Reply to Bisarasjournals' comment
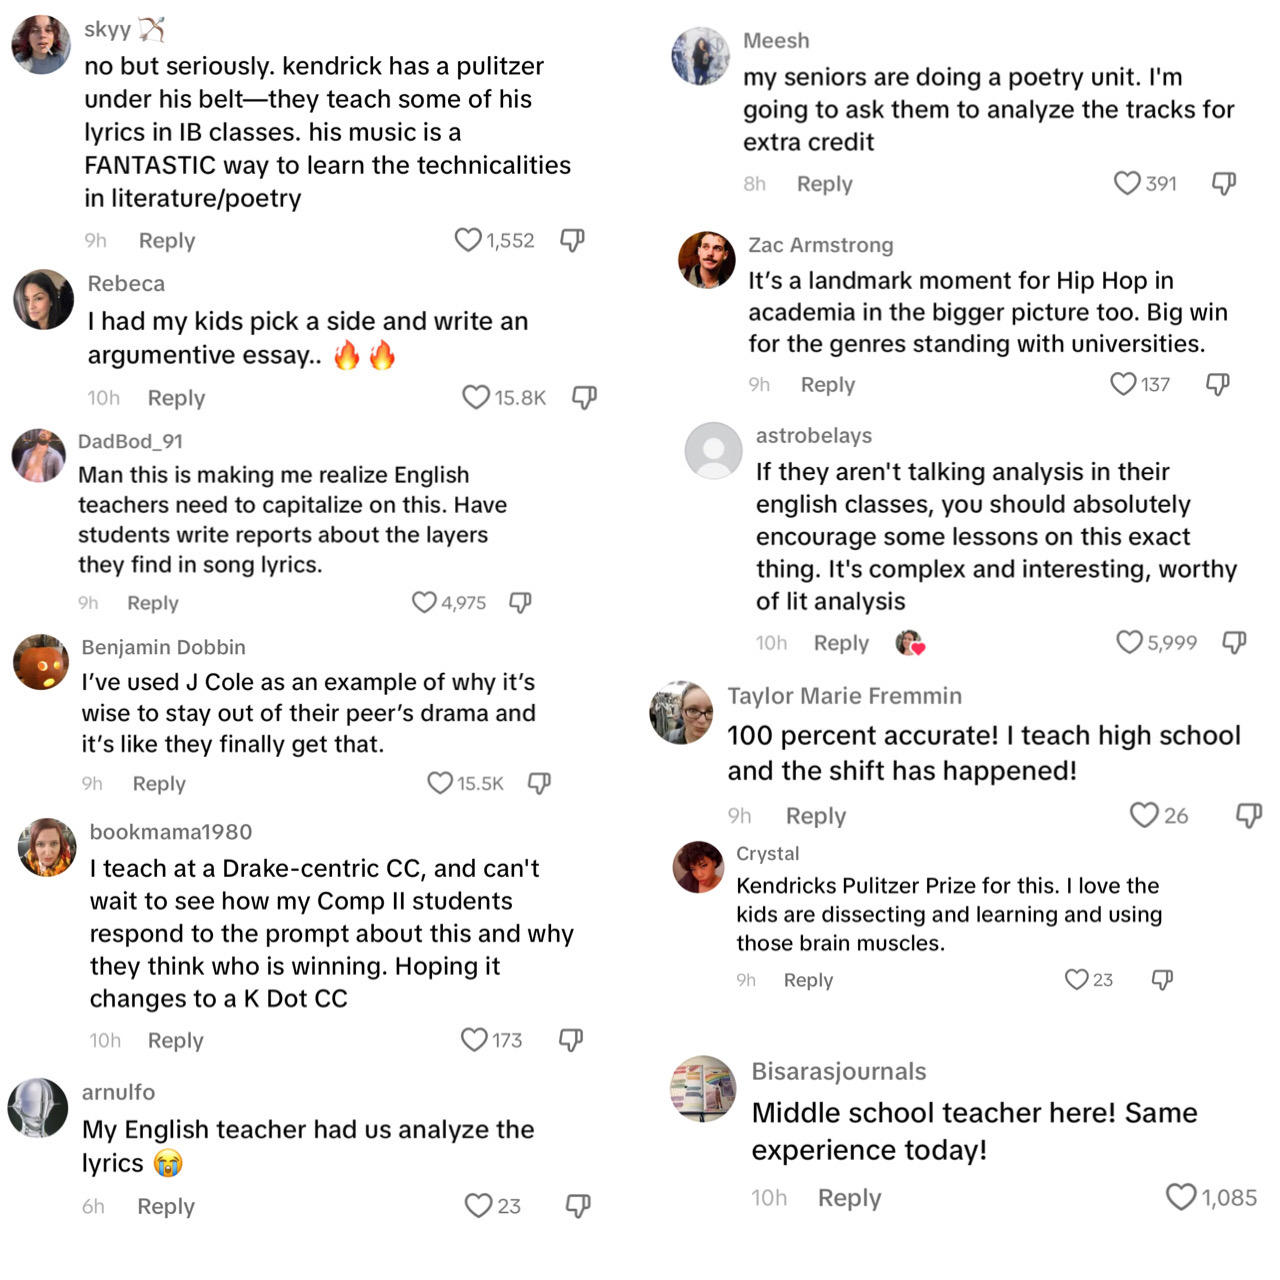 (849, 1198)
